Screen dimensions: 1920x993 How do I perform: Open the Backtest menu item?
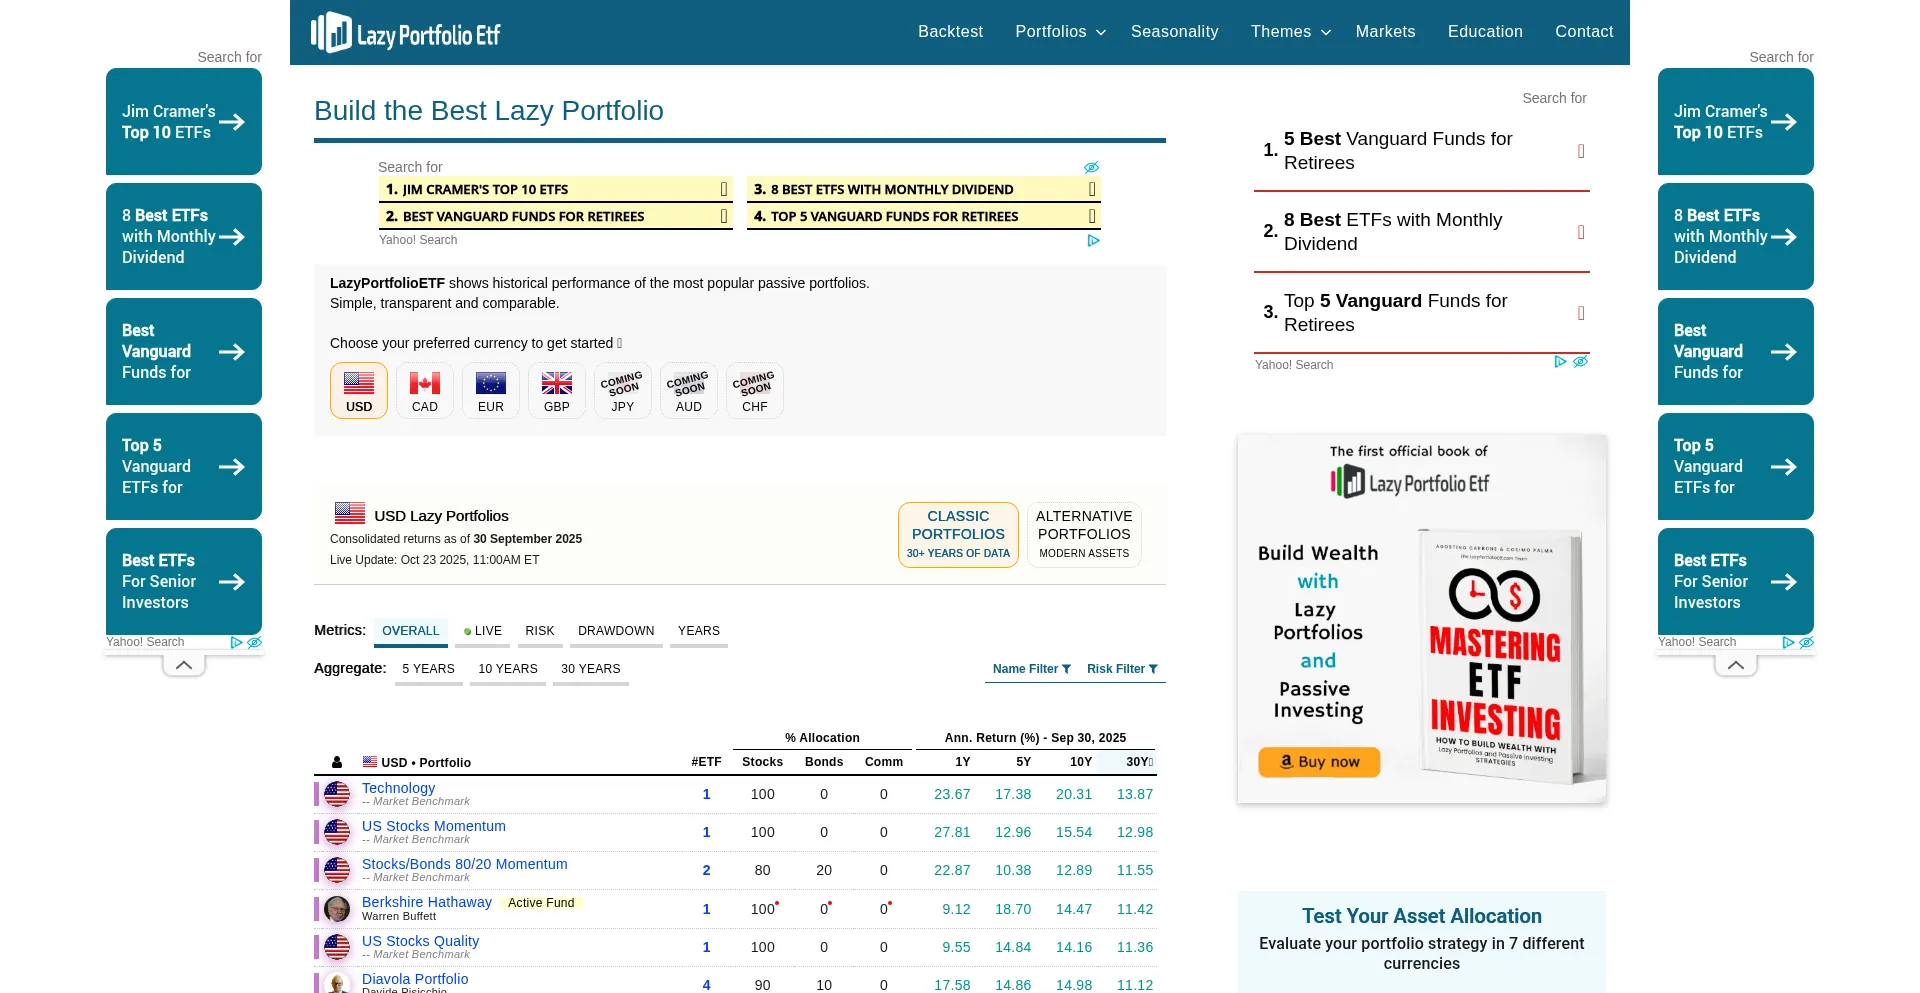[950, 32]
